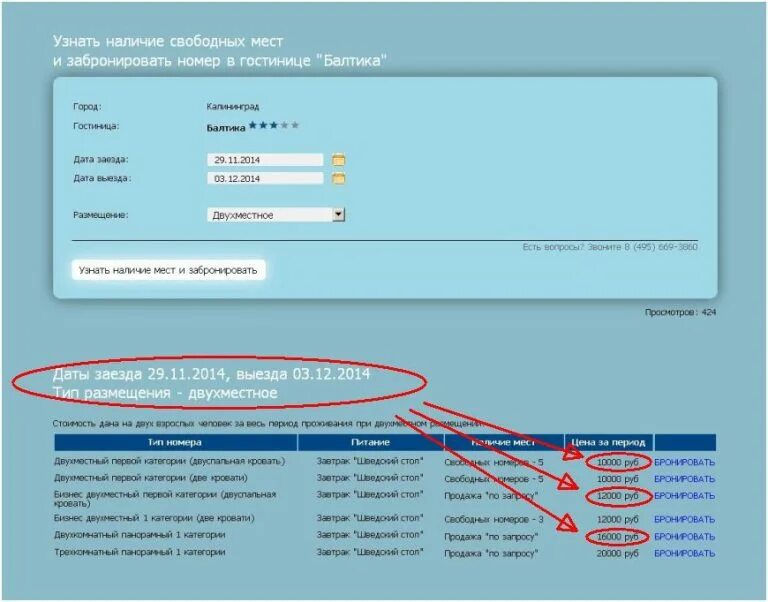768x602 pixels.
Task: Click 'Тип размещения - двухместное' heading
Action: pos(165,393)
